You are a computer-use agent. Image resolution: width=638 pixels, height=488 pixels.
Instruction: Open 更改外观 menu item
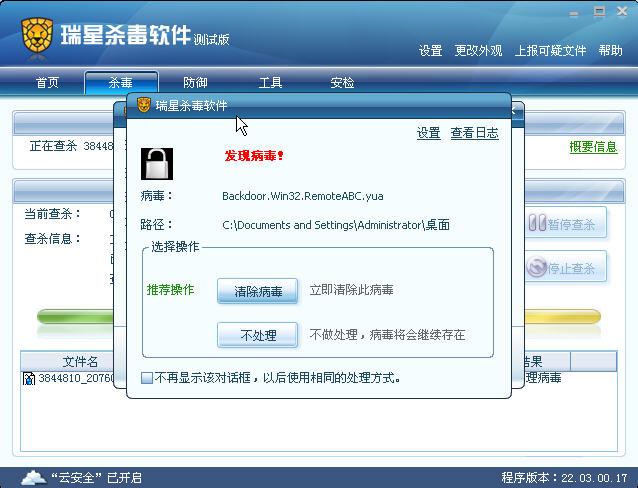tap(478, 51)
